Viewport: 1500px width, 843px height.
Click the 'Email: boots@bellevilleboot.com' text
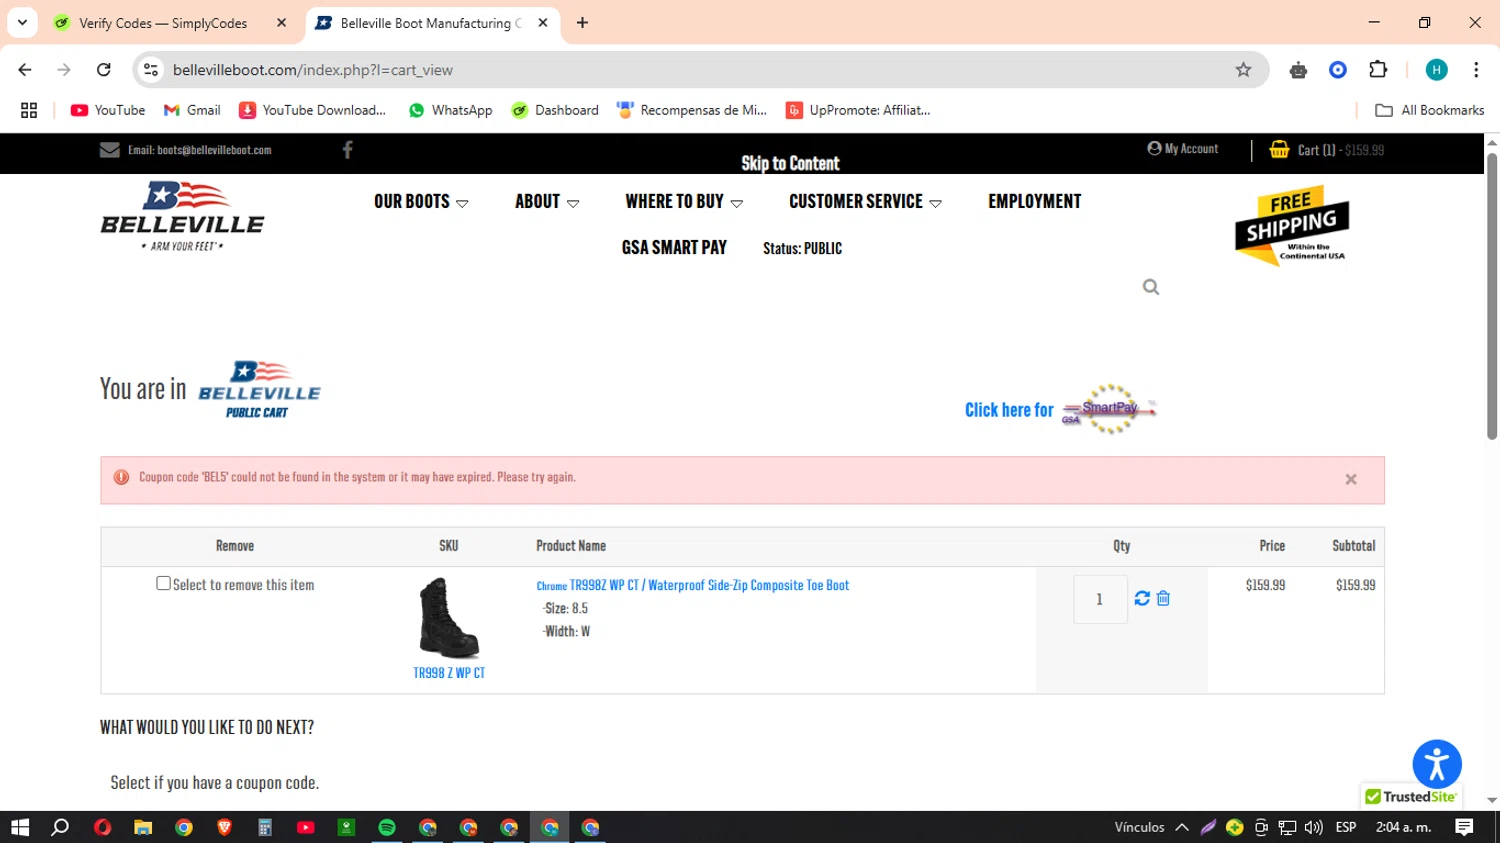(x=200, y=150)
